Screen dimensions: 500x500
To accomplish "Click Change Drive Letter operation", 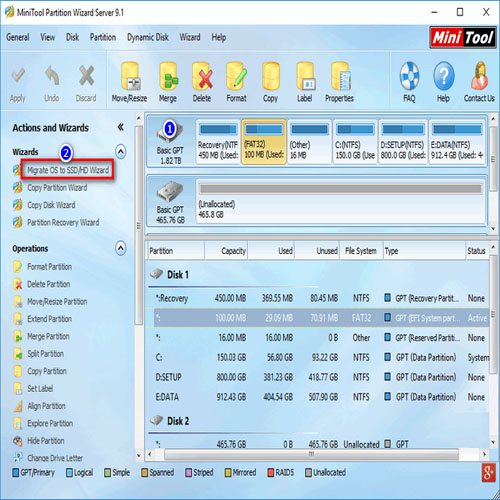I will click(55, 458).
